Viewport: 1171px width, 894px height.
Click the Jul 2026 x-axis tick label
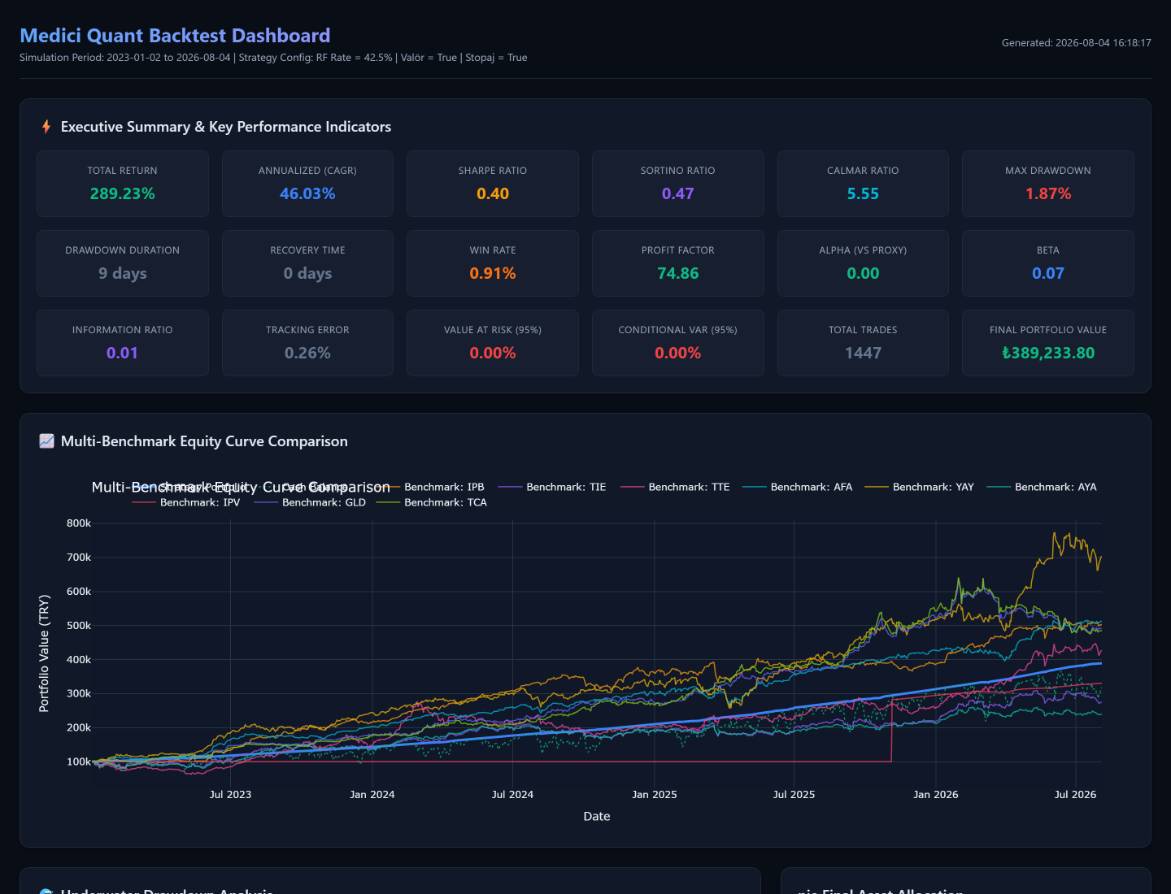pos(1075,795)
